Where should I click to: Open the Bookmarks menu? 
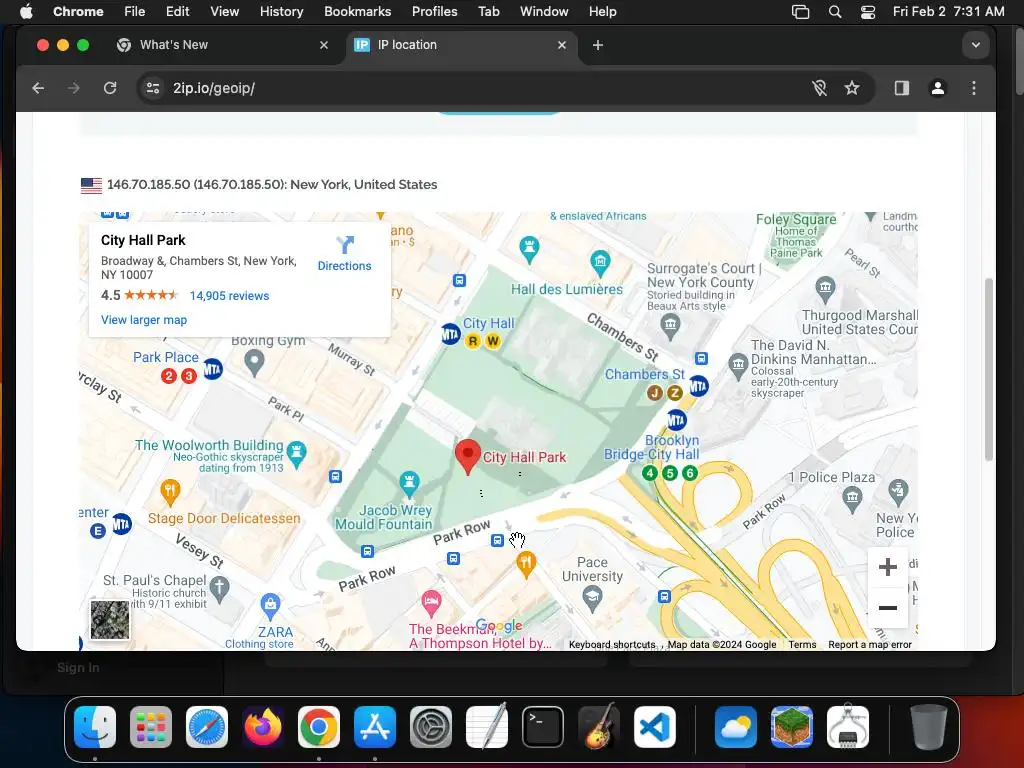(x=357, y=12)
